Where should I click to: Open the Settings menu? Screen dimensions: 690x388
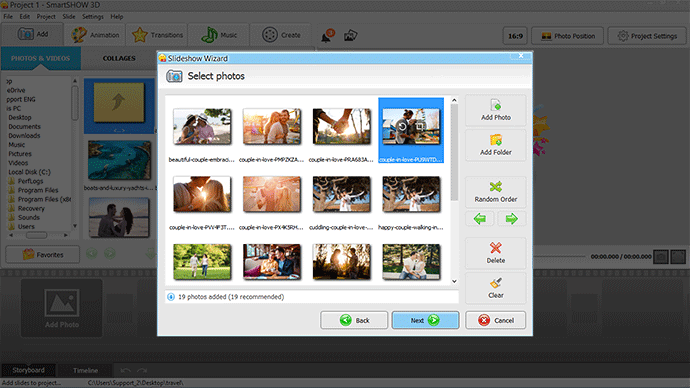(92, 17)
